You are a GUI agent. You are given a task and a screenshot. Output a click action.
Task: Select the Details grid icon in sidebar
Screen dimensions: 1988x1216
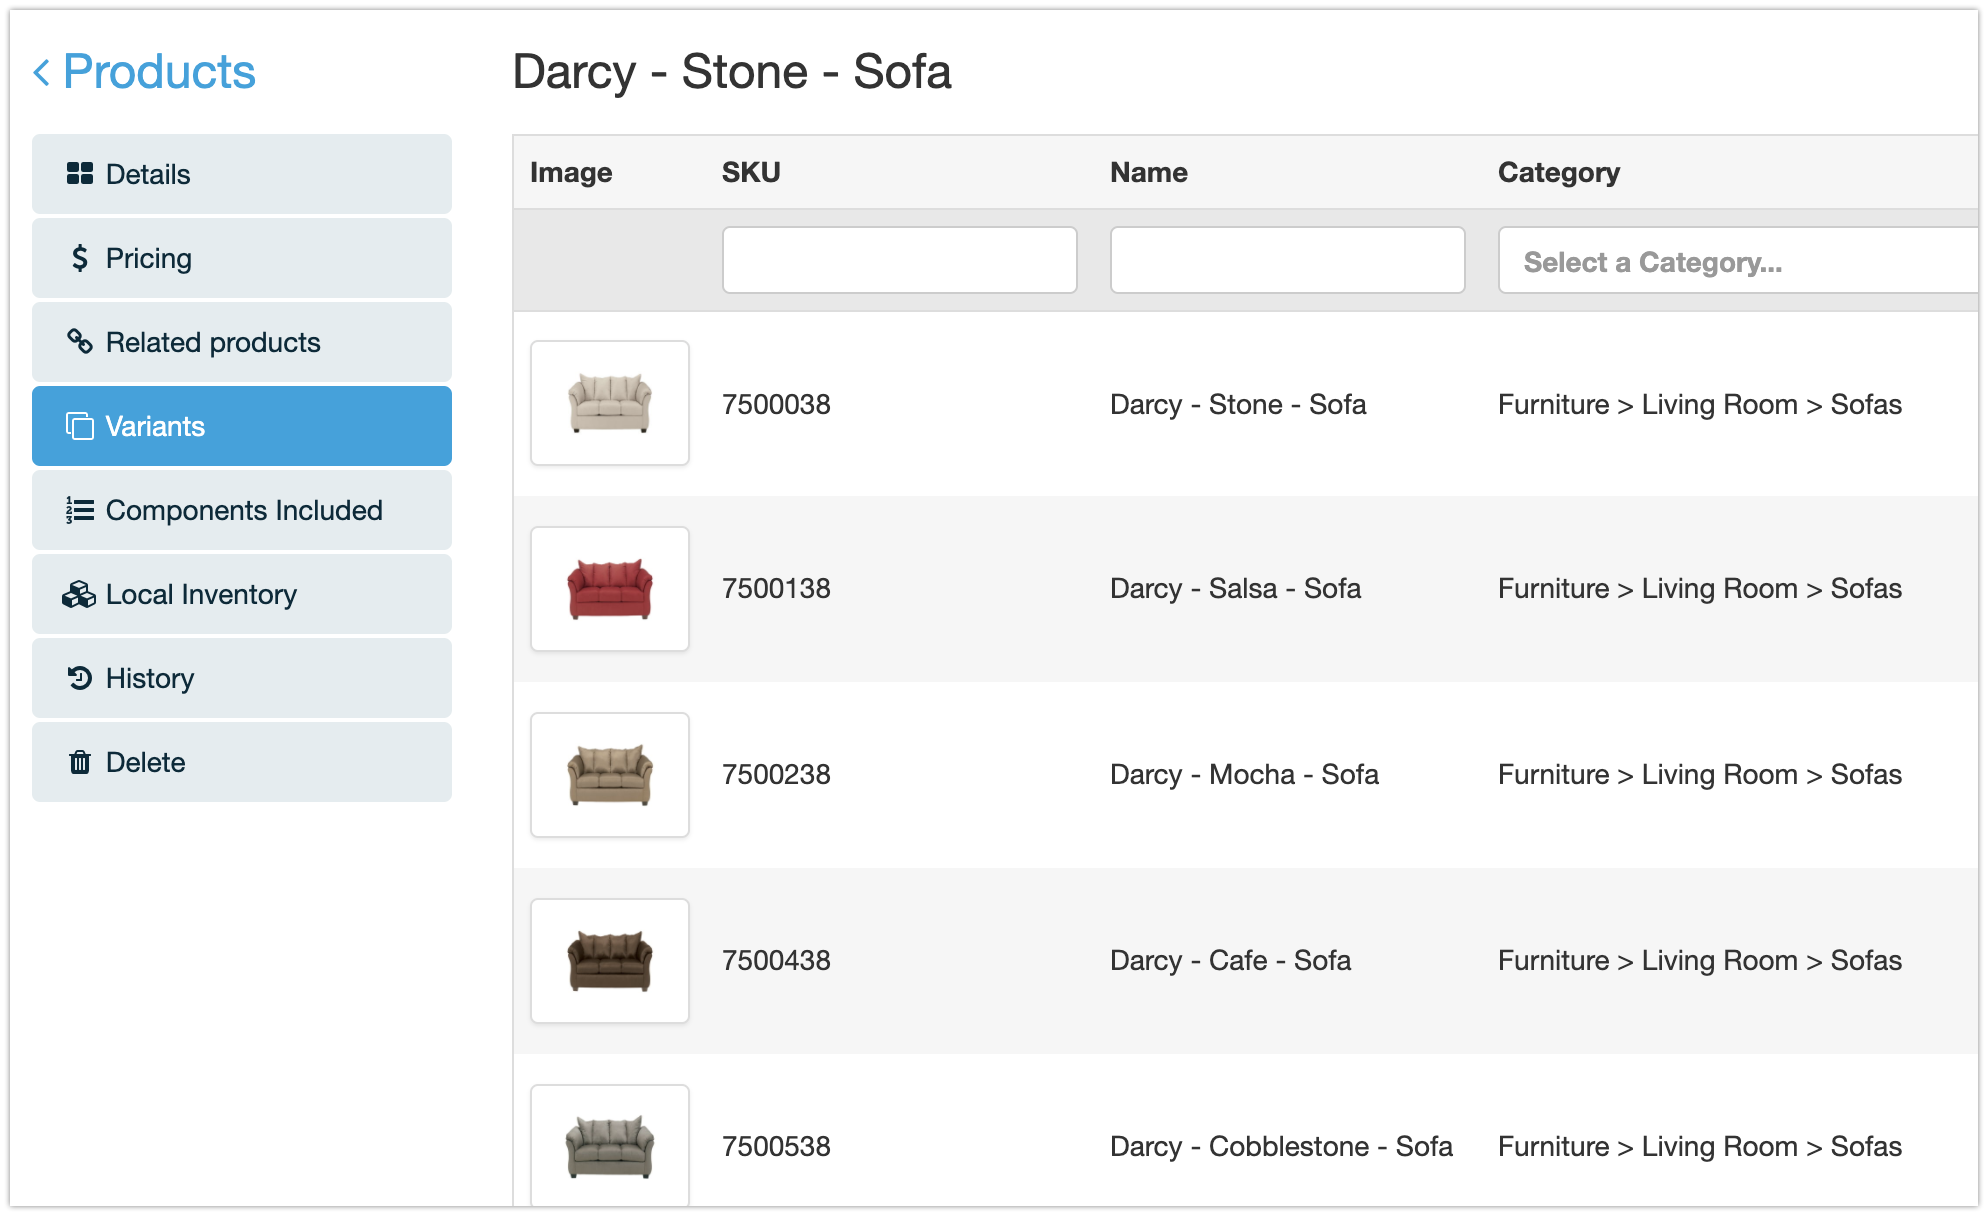click(81, 172)
